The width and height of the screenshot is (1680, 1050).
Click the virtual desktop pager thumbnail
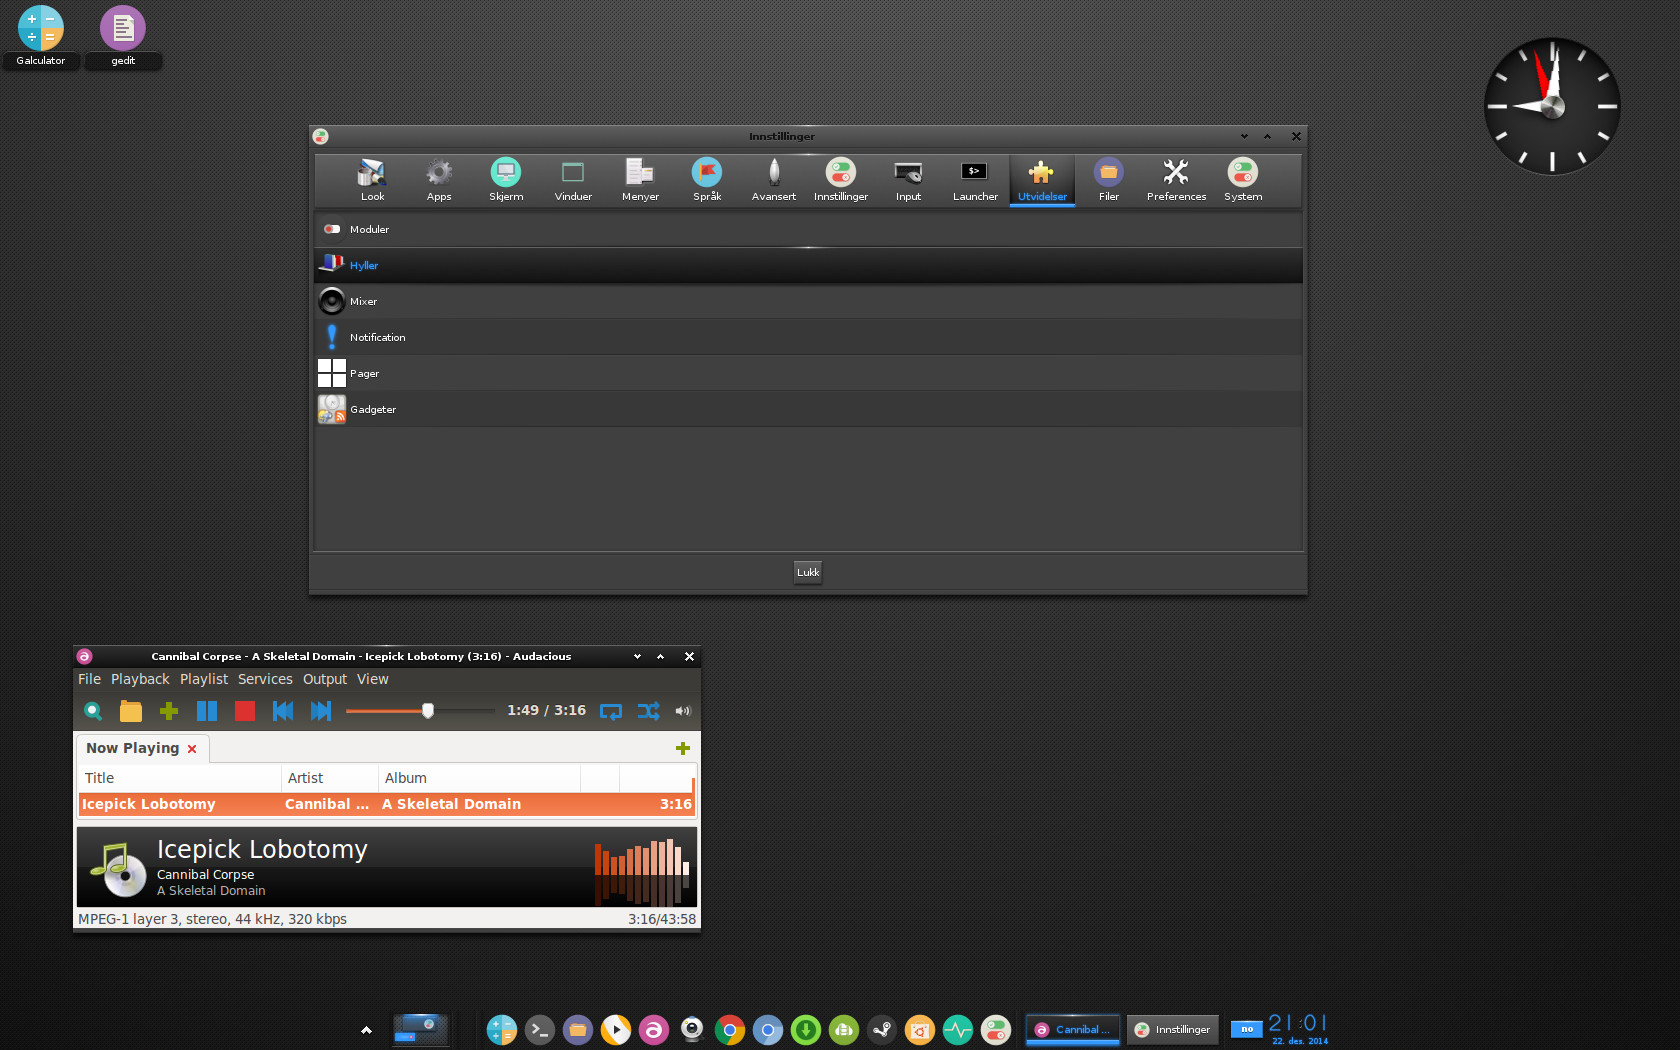click(421, 1030)
